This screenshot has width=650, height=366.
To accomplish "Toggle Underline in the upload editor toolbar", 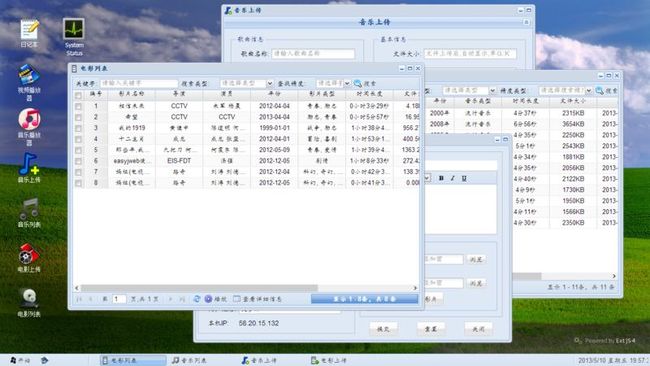I will [464, 178].
